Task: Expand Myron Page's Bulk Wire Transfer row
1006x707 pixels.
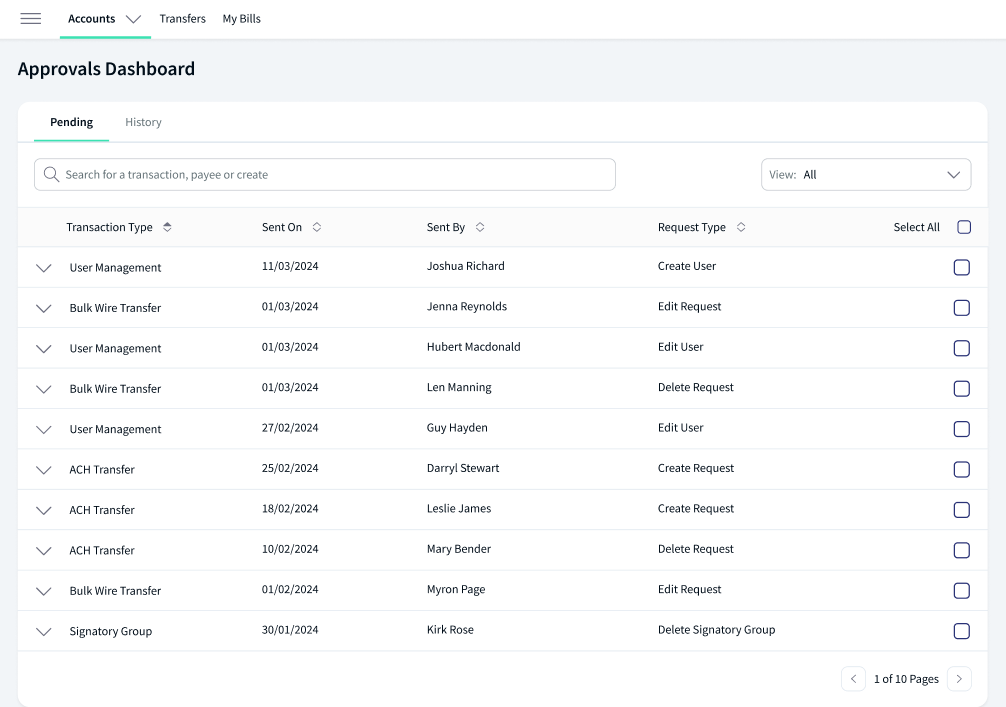Action: pyautogui.click(x=44, y=592)
